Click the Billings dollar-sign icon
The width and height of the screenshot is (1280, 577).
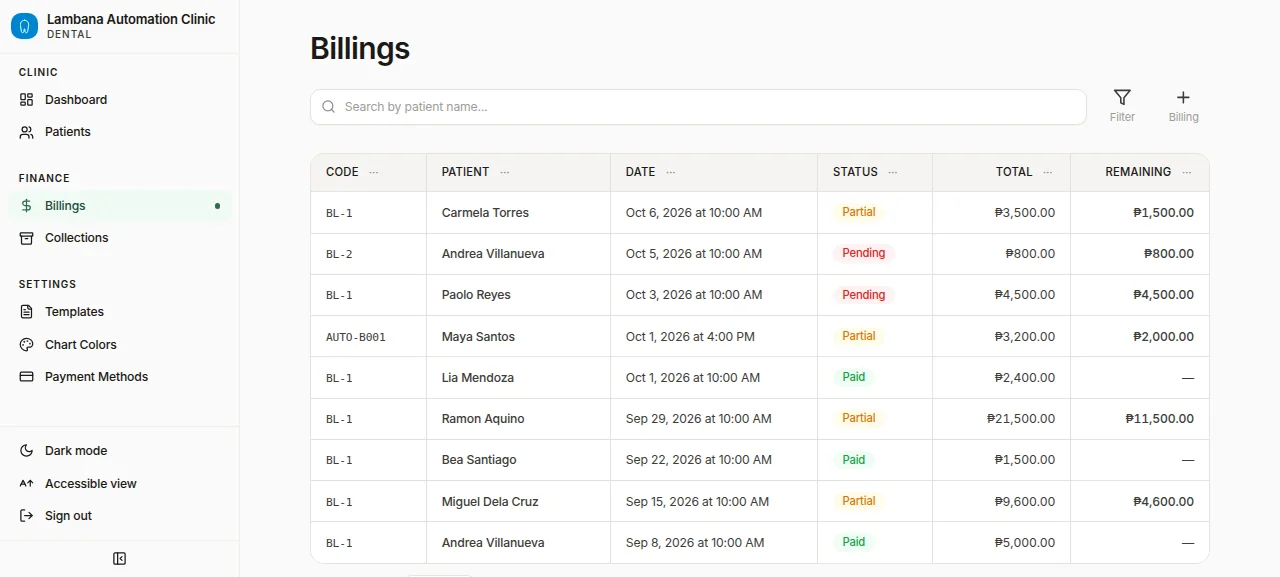(x=27, y=206)
